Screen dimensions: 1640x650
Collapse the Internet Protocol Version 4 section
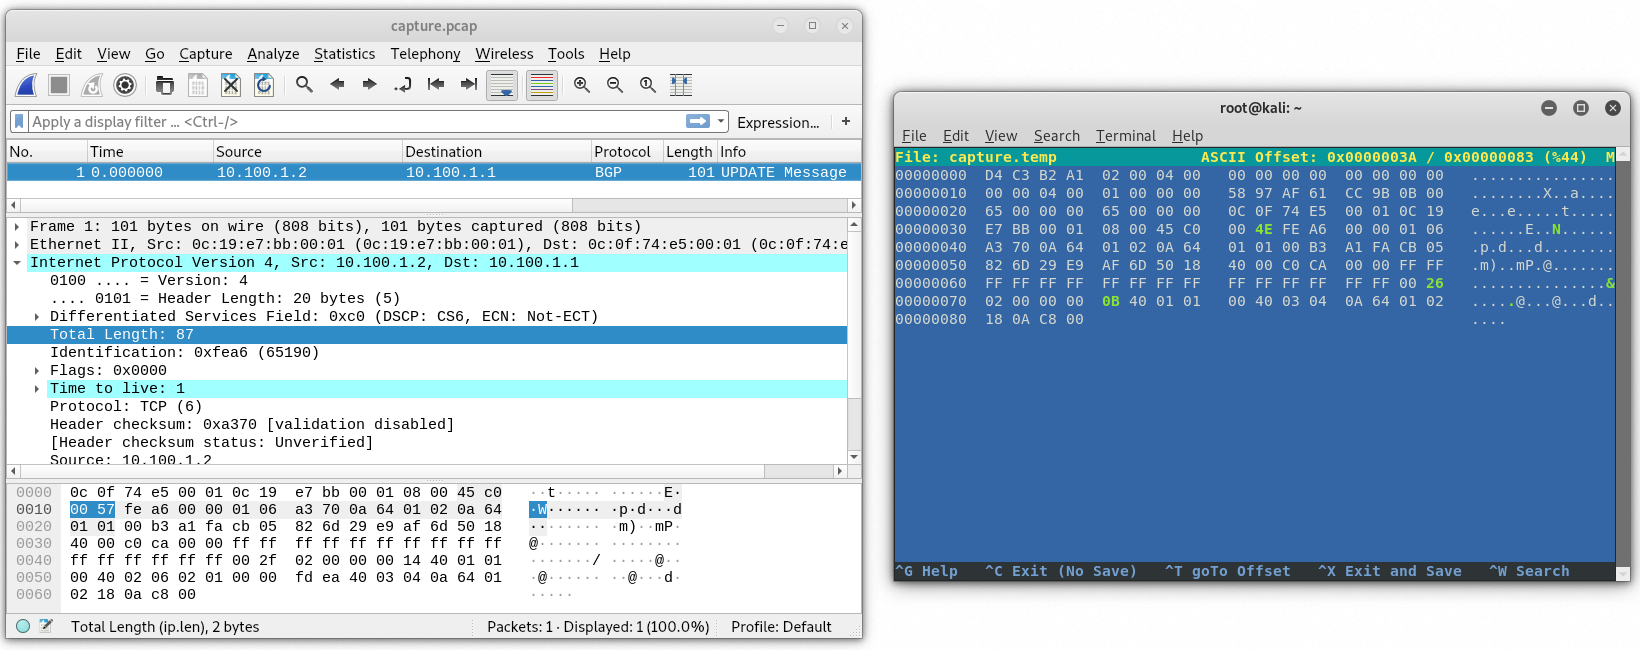coord(17,263)
